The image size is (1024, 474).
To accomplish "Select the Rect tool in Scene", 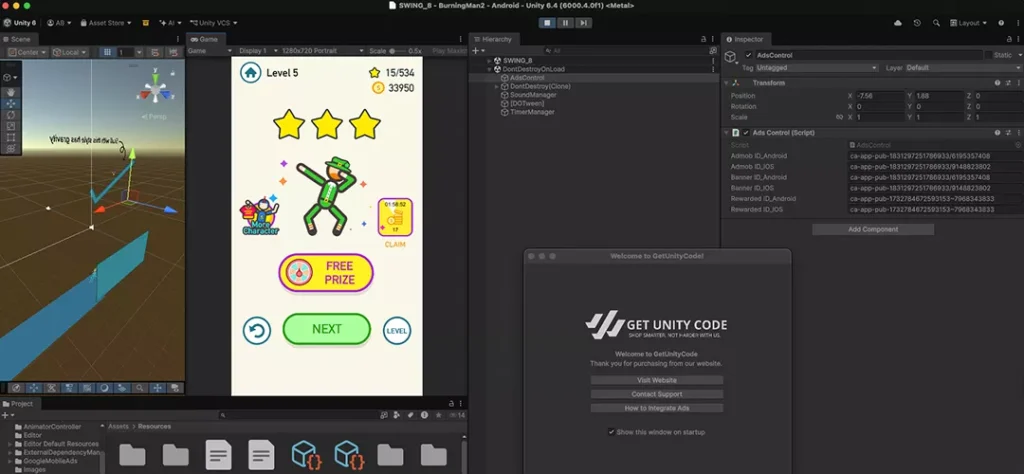I will tap(11, 138).
